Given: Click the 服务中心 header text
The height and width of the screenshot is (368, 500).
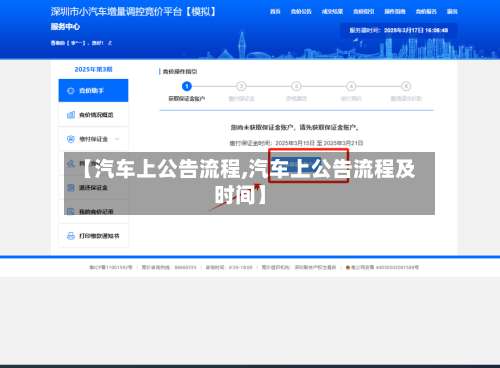Looking at the screenshot, I should click(65, 27).
